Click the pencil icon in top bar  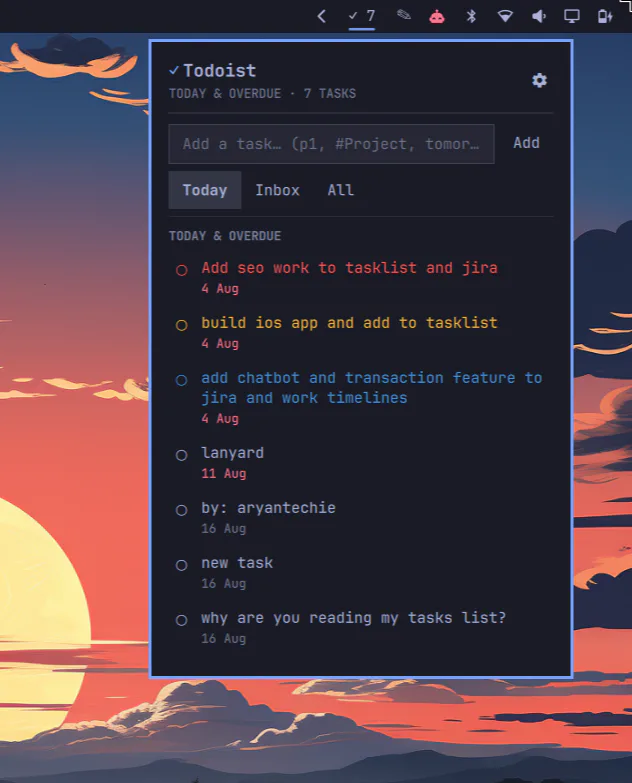coord(404,15)
